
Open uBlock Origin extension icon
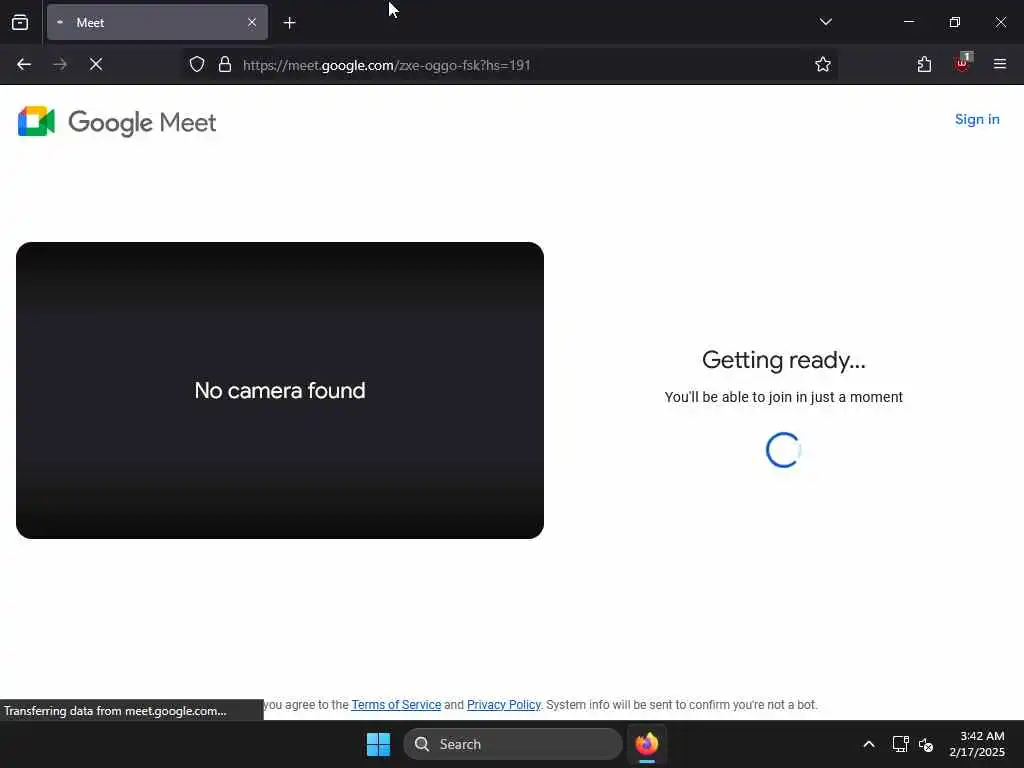coord(963,63)
